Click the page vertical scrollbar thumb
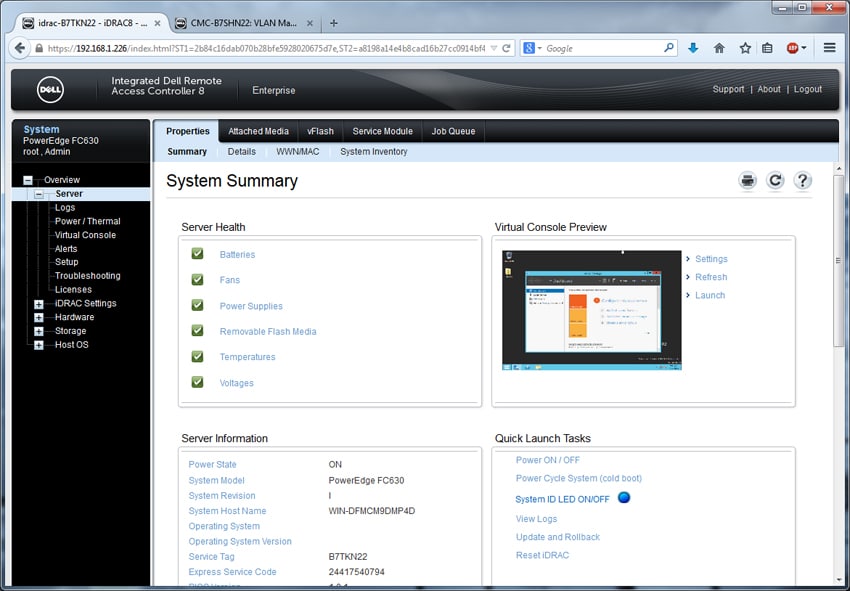 pos(839,261)
